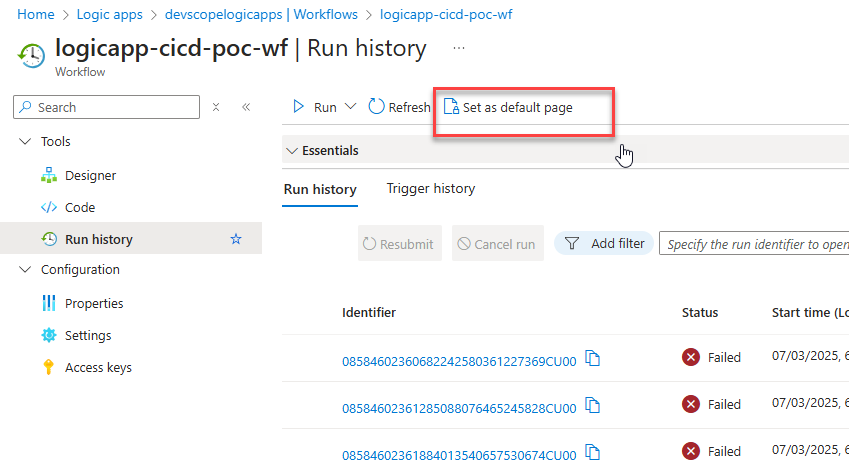Copy the second run identifier

pos(592,405)
